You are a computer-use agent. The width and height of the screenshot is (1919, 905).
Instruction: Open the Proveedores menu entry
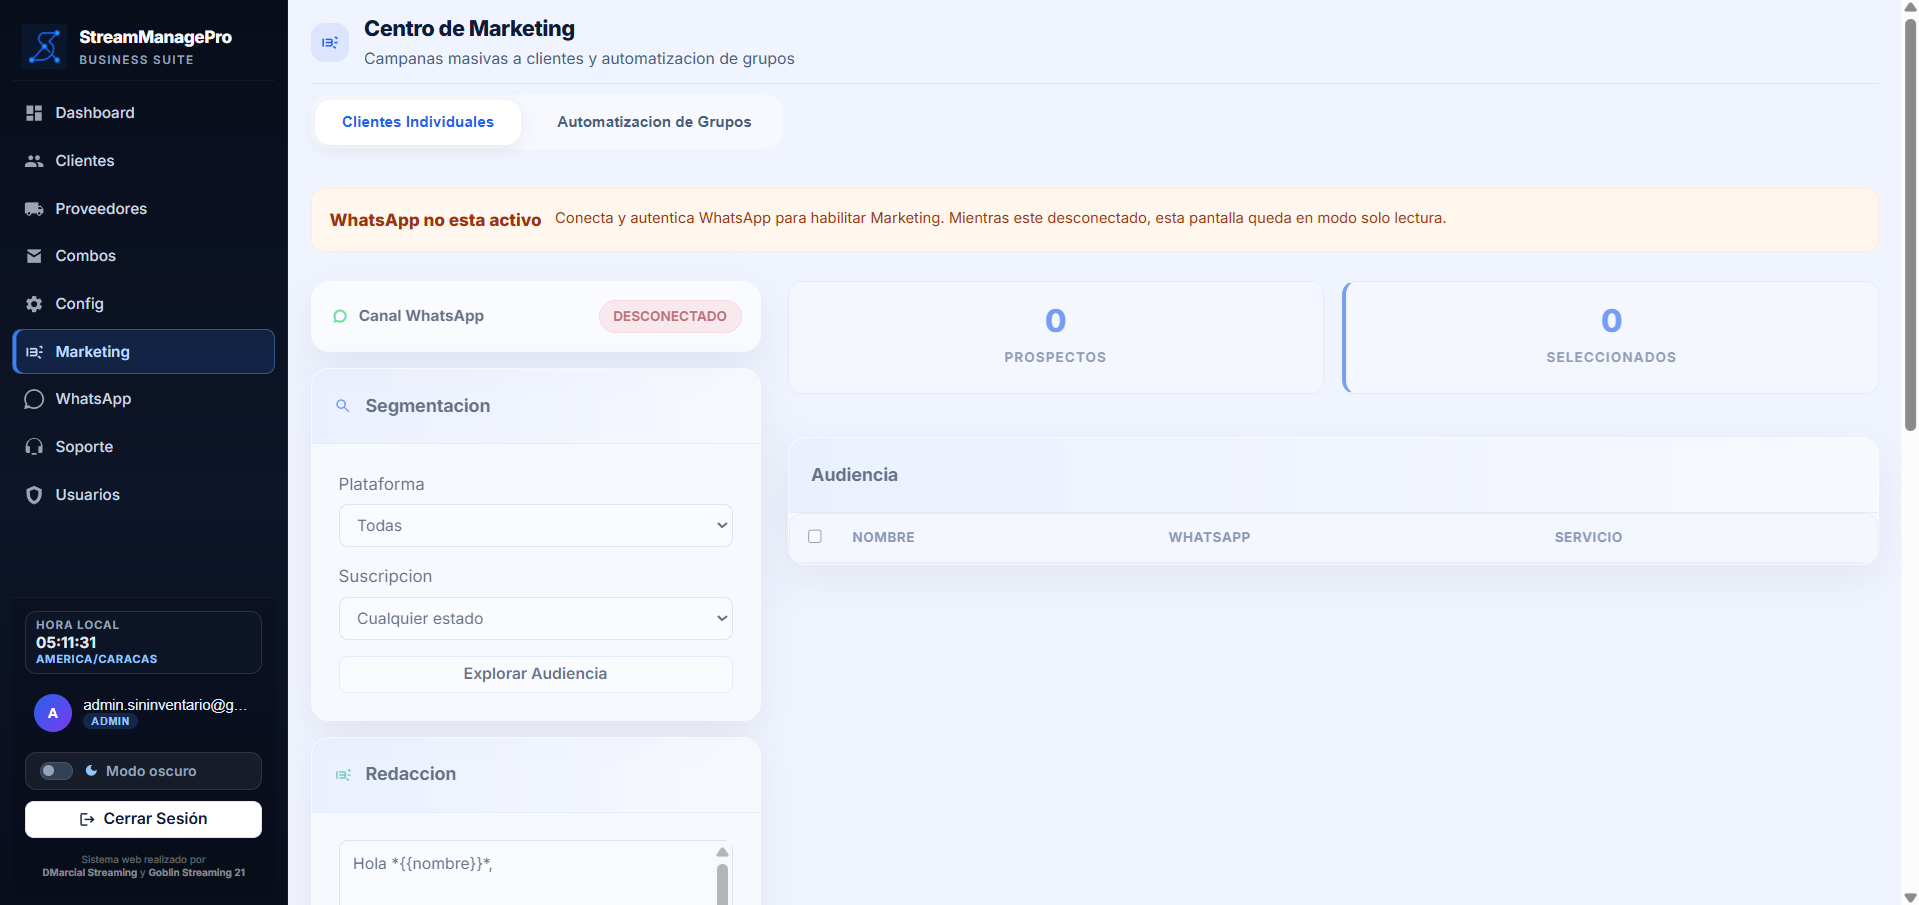(x=144, y=209)
